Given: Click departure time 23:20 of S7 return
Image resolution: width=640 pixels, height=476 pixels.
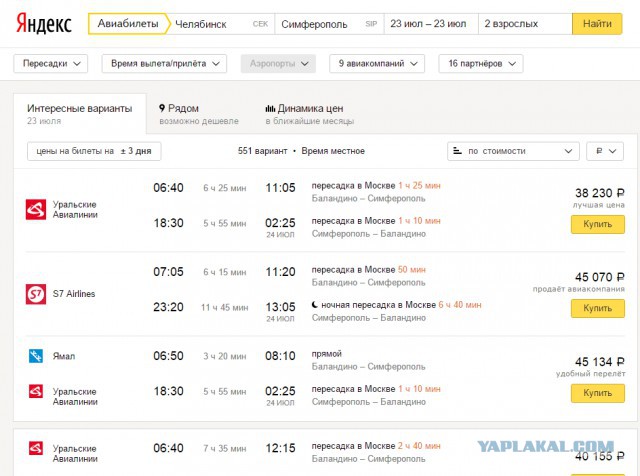Looking at the screenshot, I should [x=168, y=307].
